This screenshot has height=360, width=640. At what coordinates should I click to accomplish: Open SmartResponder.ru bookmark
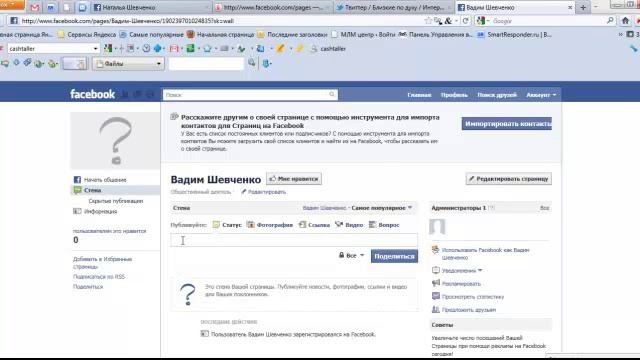(x=514, y=35)
